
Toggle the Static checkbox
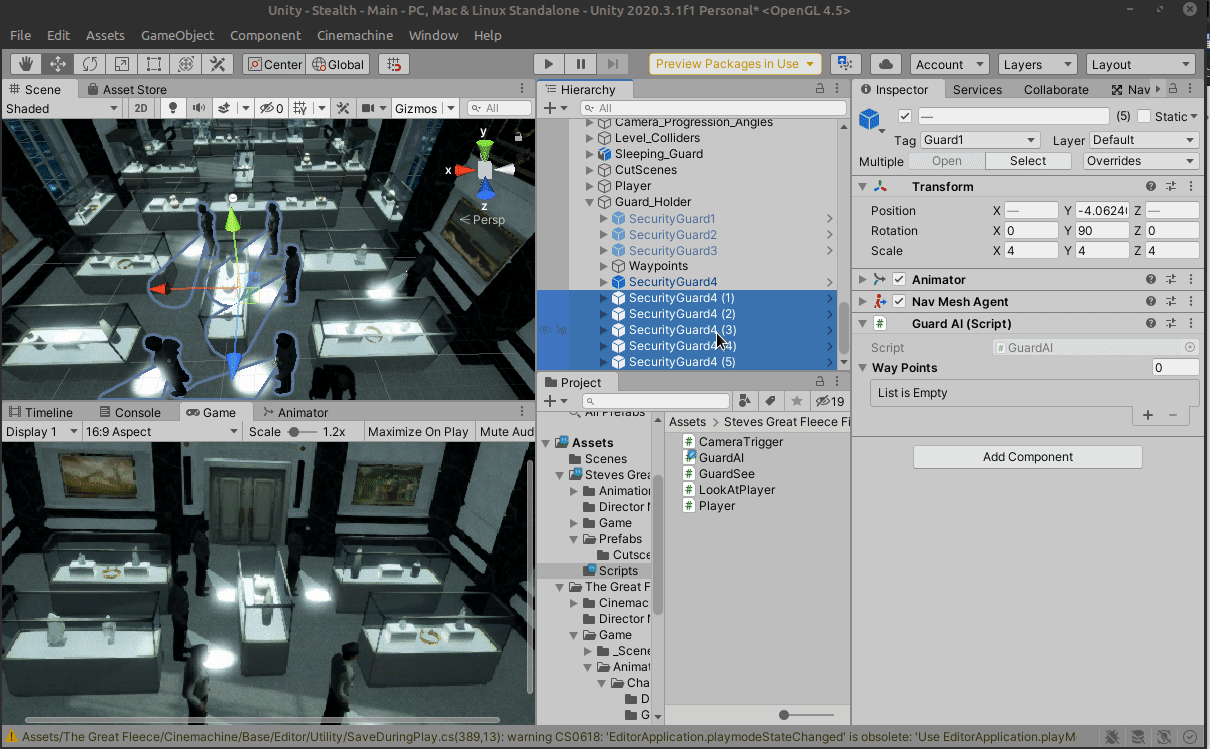(1144, 116)
